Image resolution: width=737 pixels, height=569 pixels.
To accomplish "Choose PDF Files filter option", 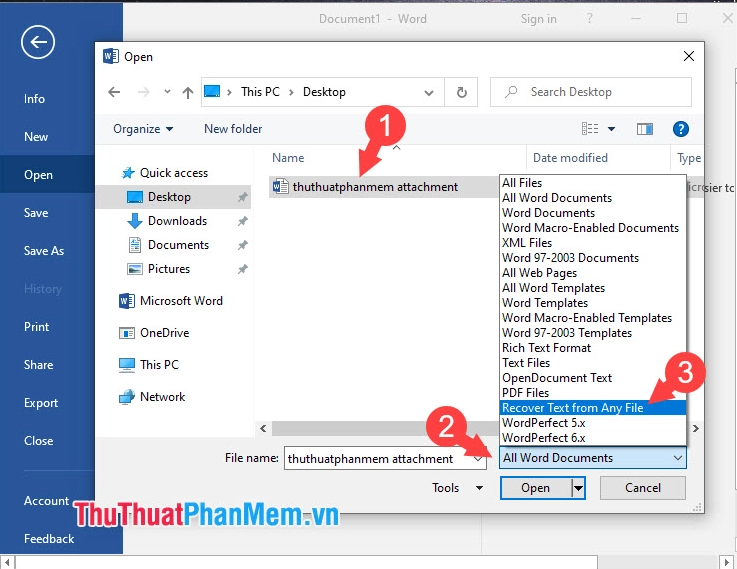I will [x=592, y=393].
